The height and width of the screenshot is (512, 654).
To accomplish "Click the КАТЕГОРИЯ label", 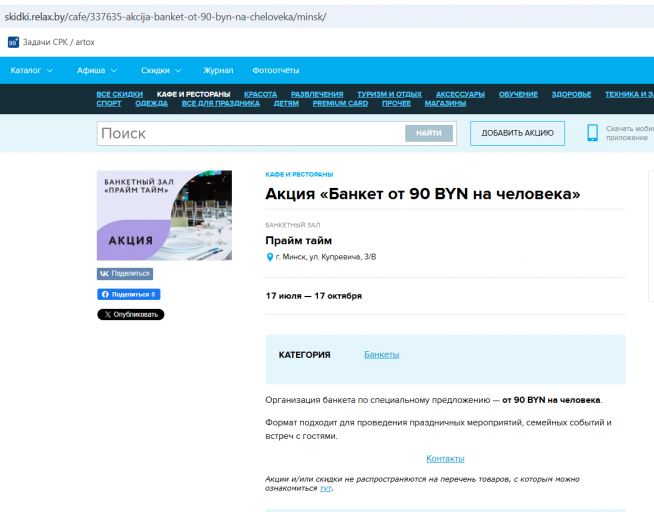I will click(304, 355).
